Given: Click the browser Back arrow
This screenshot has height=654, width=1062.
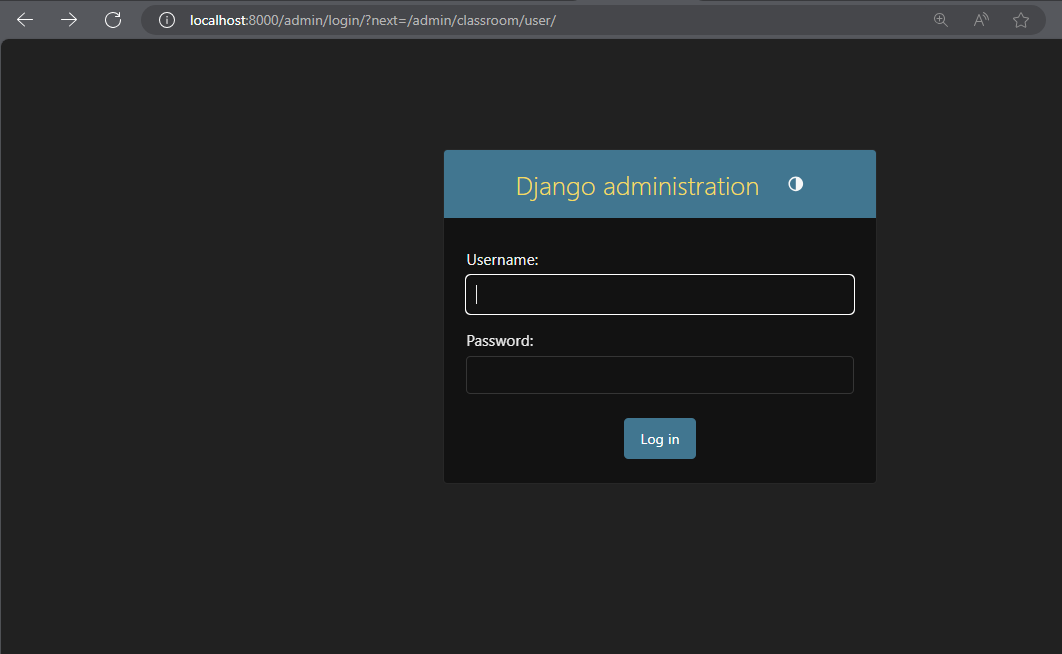Looking at the screenshot, I should (x=25, y=20).
